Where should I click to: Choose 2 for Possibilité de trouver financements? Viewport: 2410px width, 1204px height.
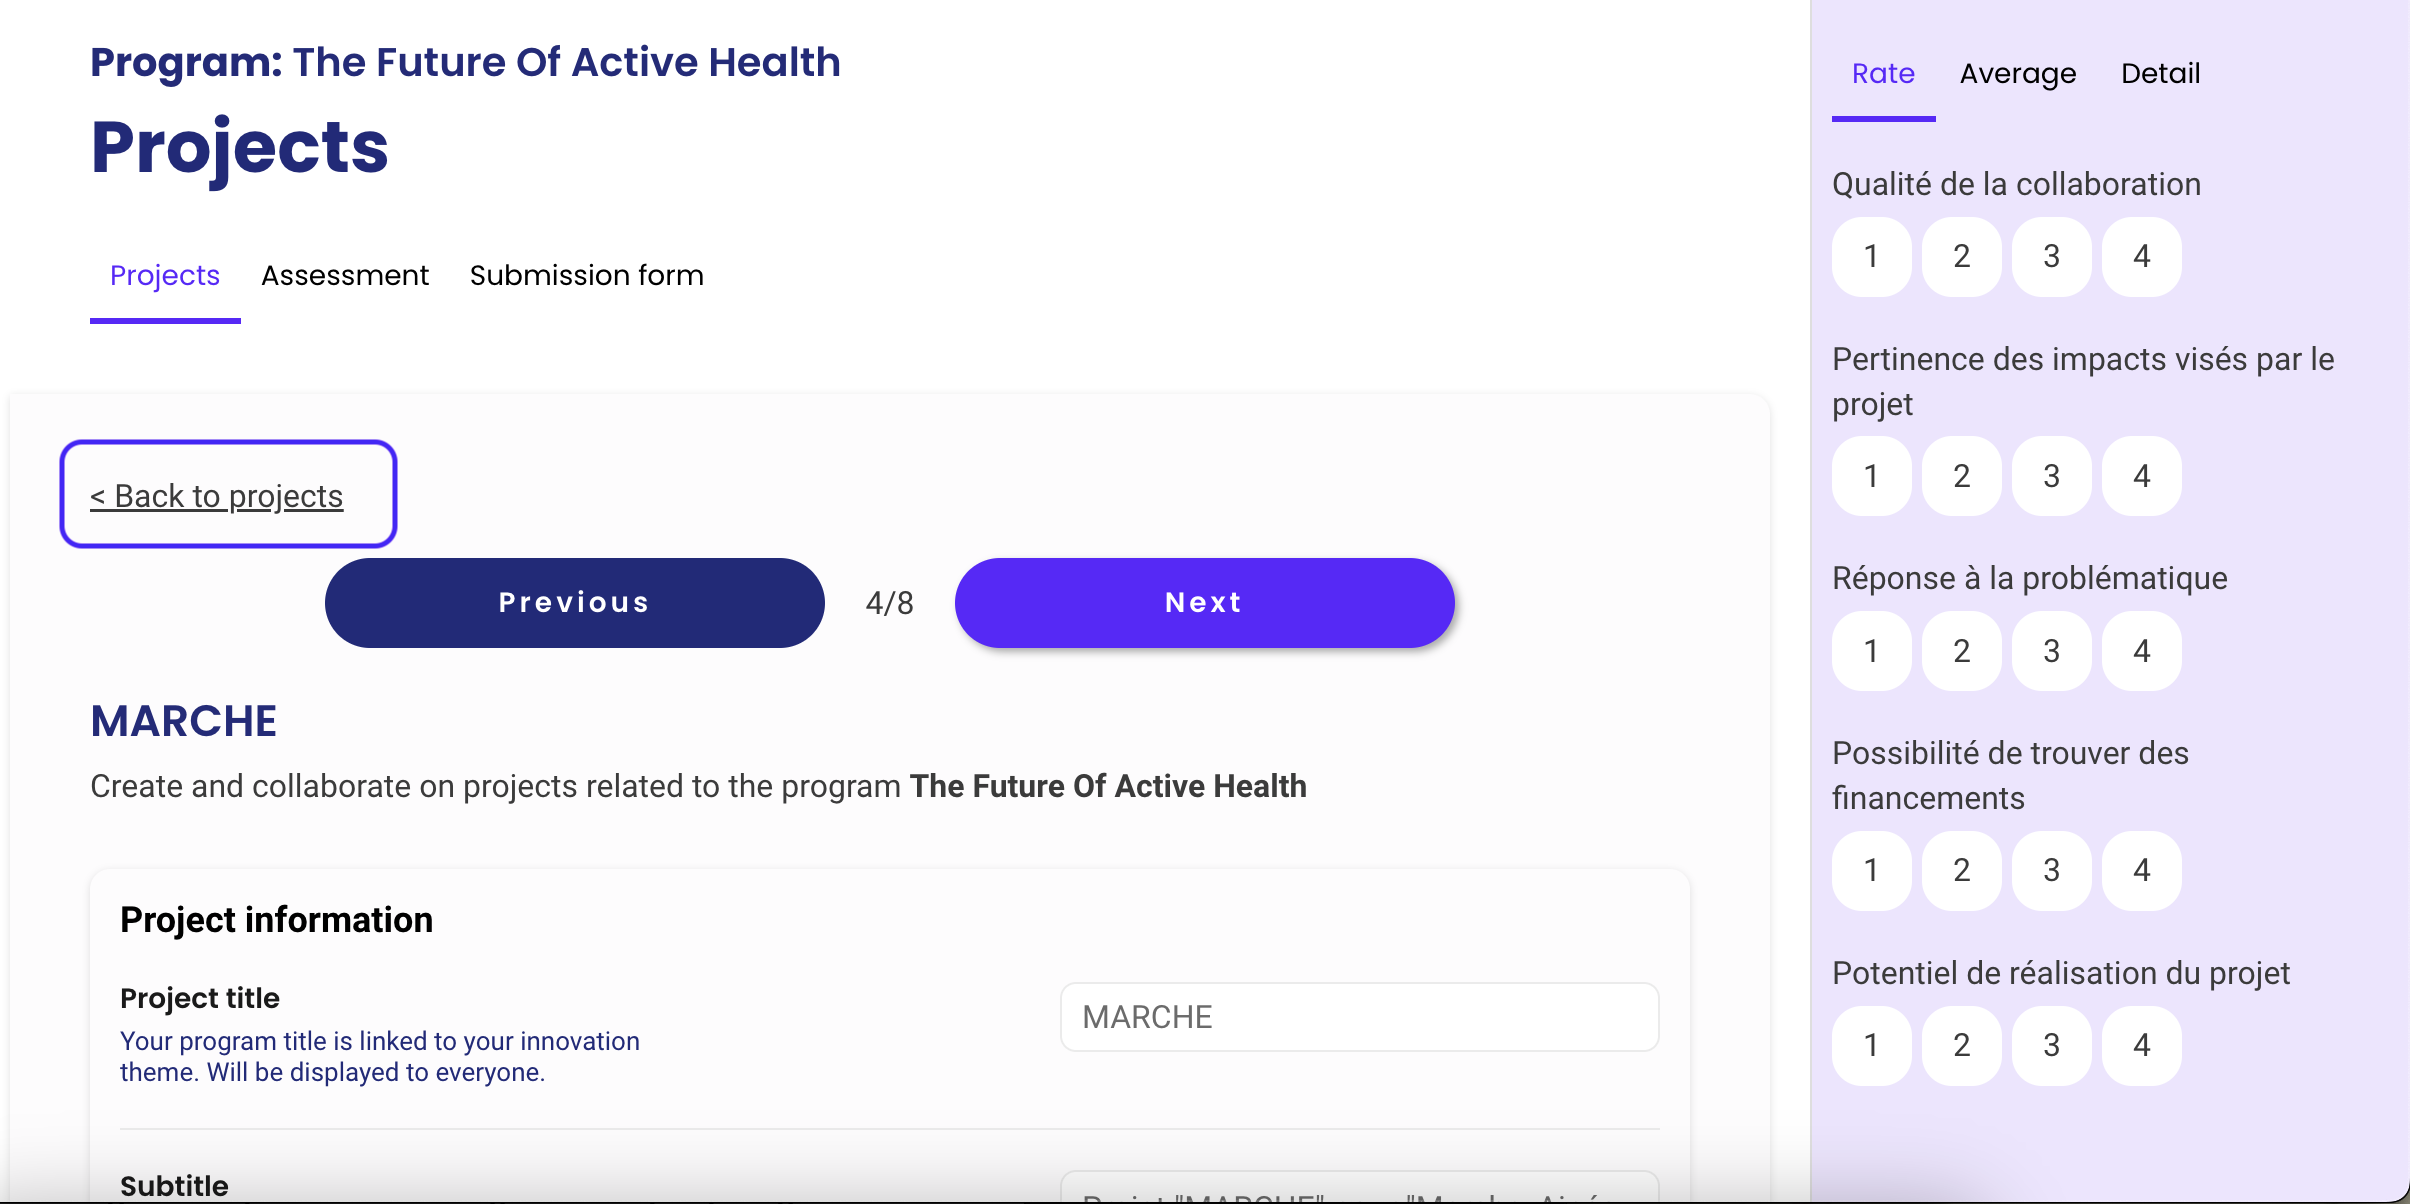tap(1961, 870)
